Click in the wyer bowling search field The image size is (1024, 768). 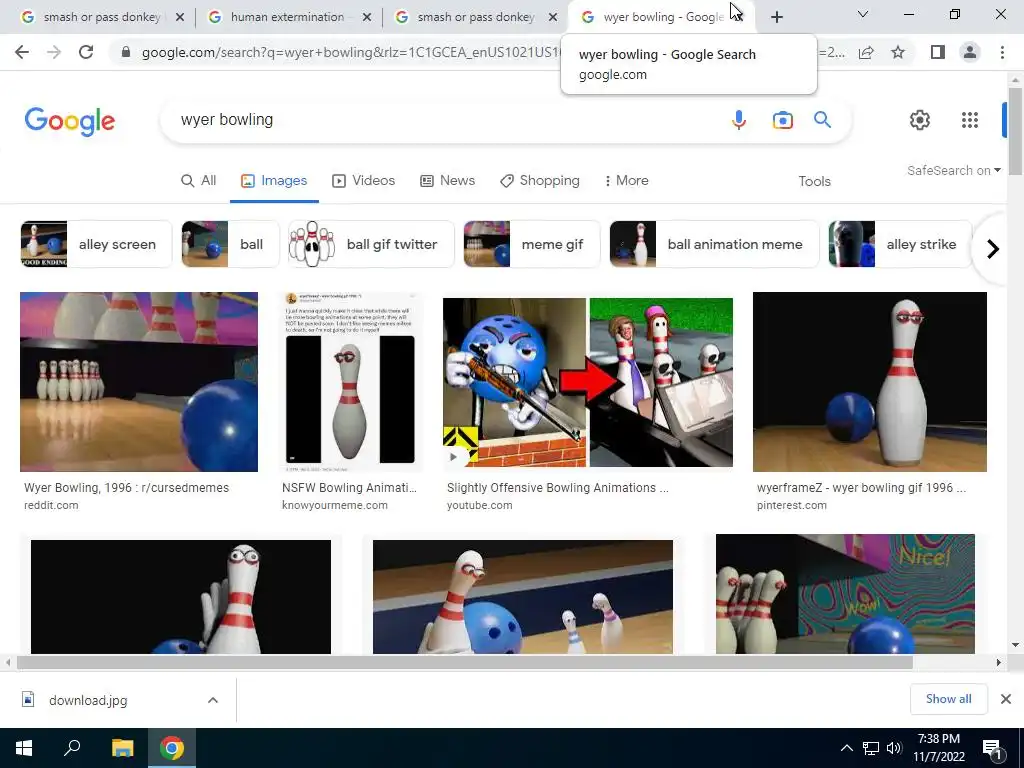point(444,120)
